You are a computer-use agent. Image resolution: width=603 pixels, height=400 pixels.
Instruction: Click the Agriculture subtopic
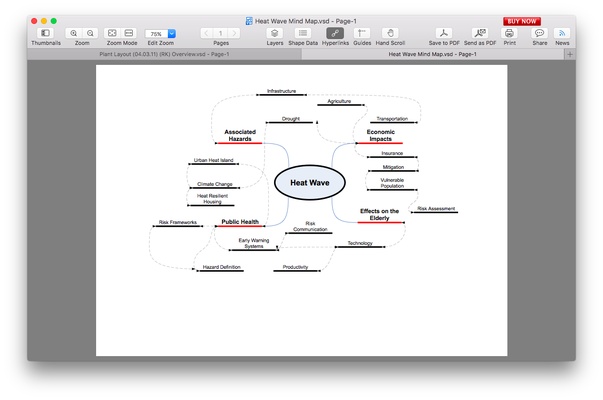339,101
